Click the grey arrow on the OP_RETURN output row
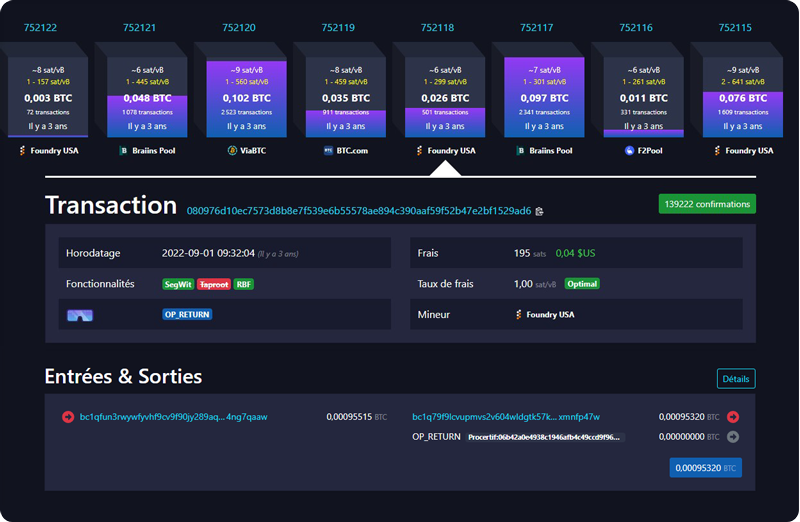The width and height of the screenshot is (800, 522). click(x=733, y=437)
